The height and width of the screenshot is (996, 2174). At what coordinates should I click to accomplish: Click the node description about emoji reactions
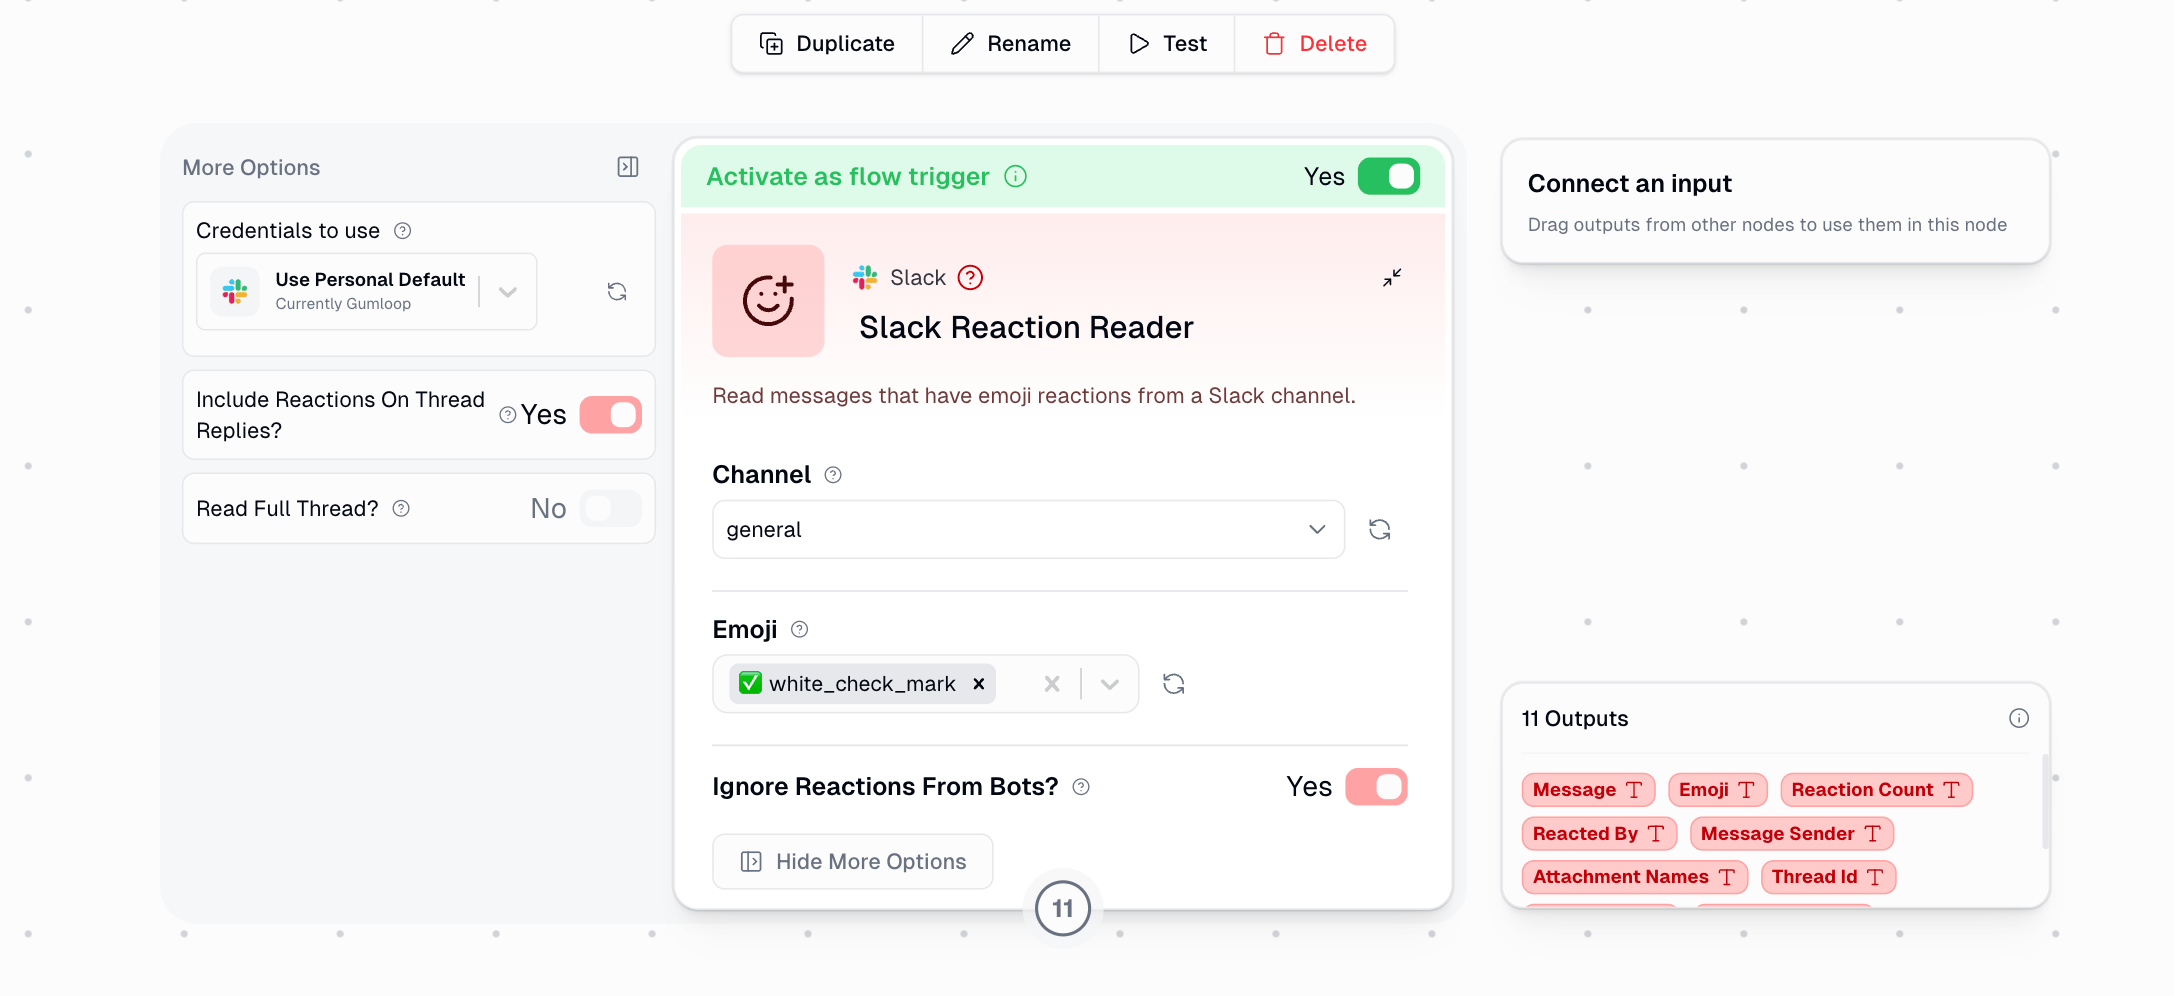(x=1034, y=396)
